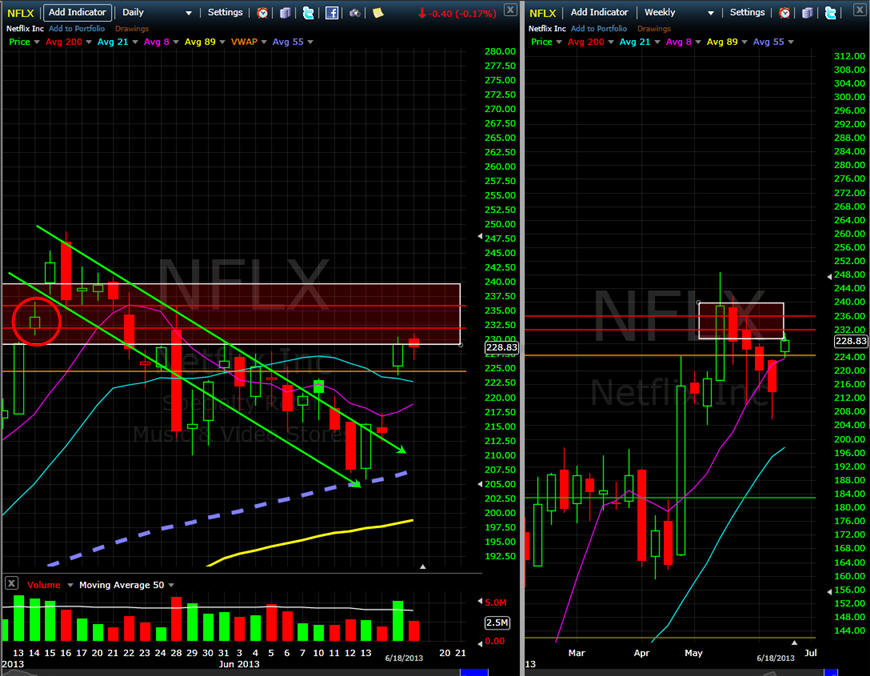870x676 pixels.
Task: Share Daily chart via Facebook icon
Action: pos(332,13)
